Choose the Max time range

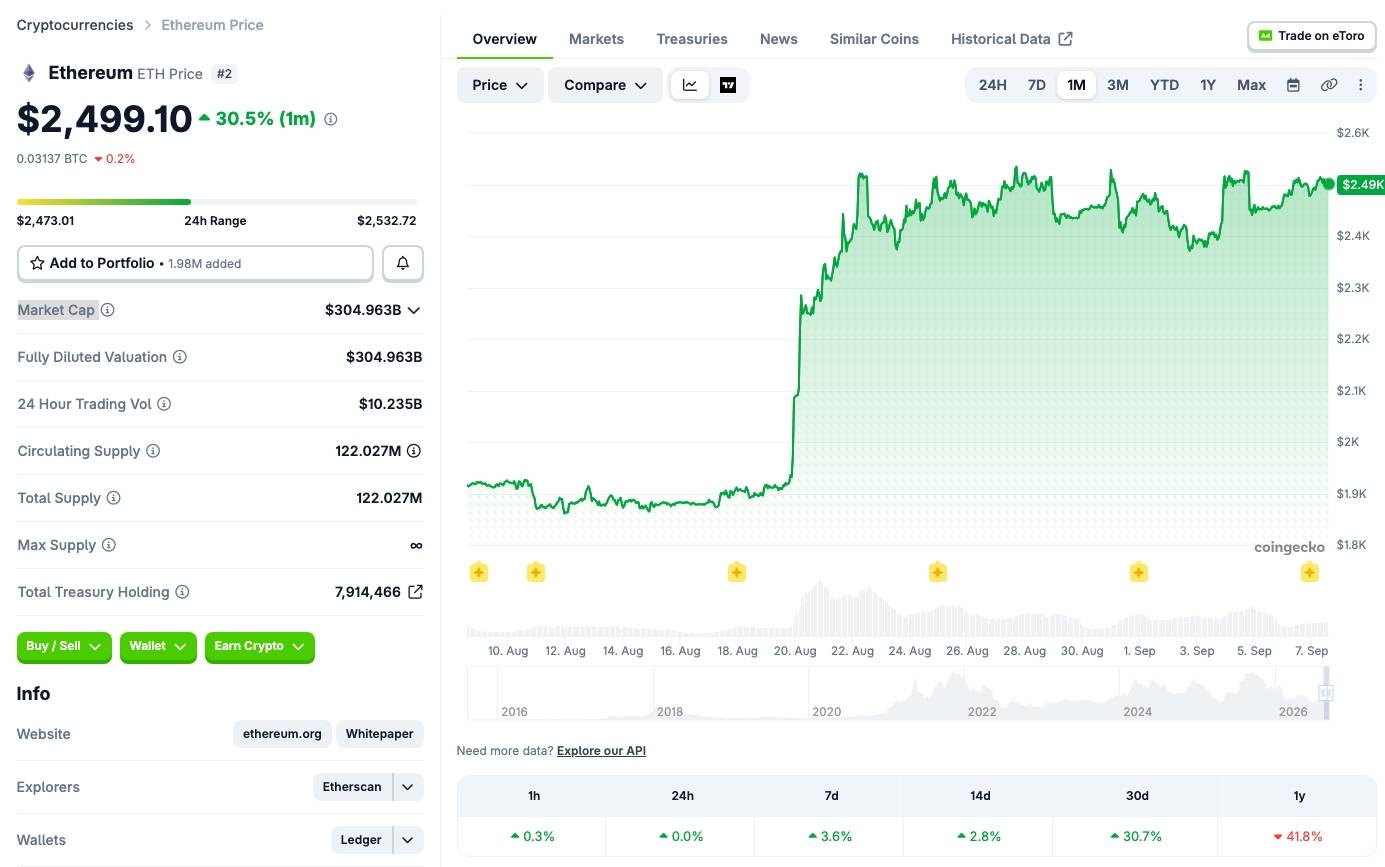click(1251, 85)
